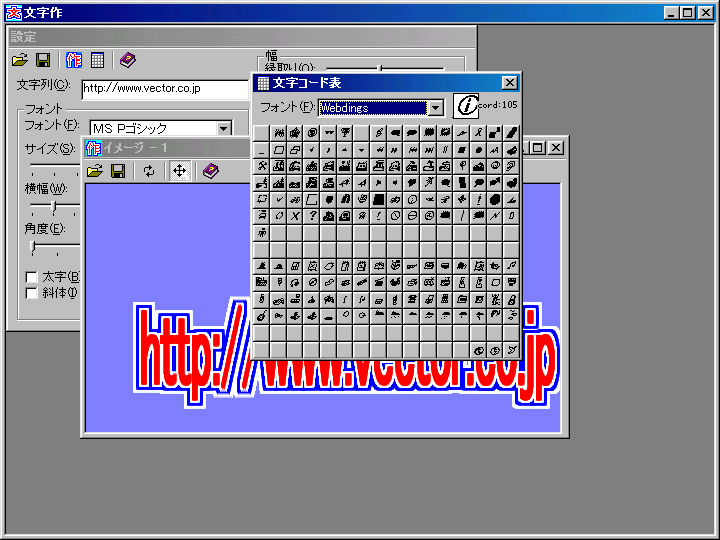Select crossed hammer and wrench glyph
The height and width of the screenshot is (540, 720).
coord(262,166)
